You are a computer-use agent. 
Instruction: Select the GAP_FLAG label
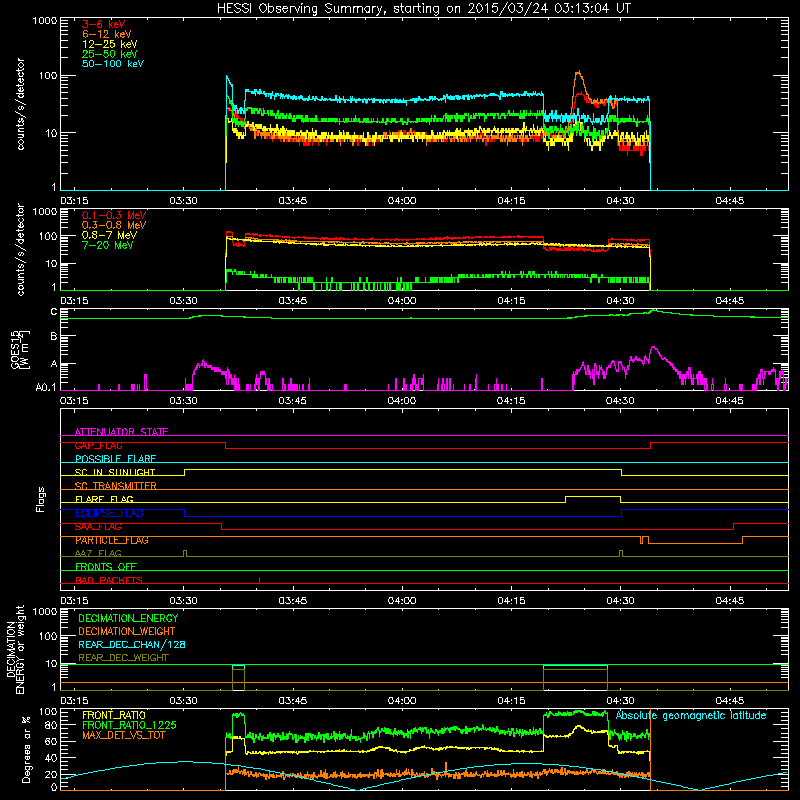click(x=98, y=445)
